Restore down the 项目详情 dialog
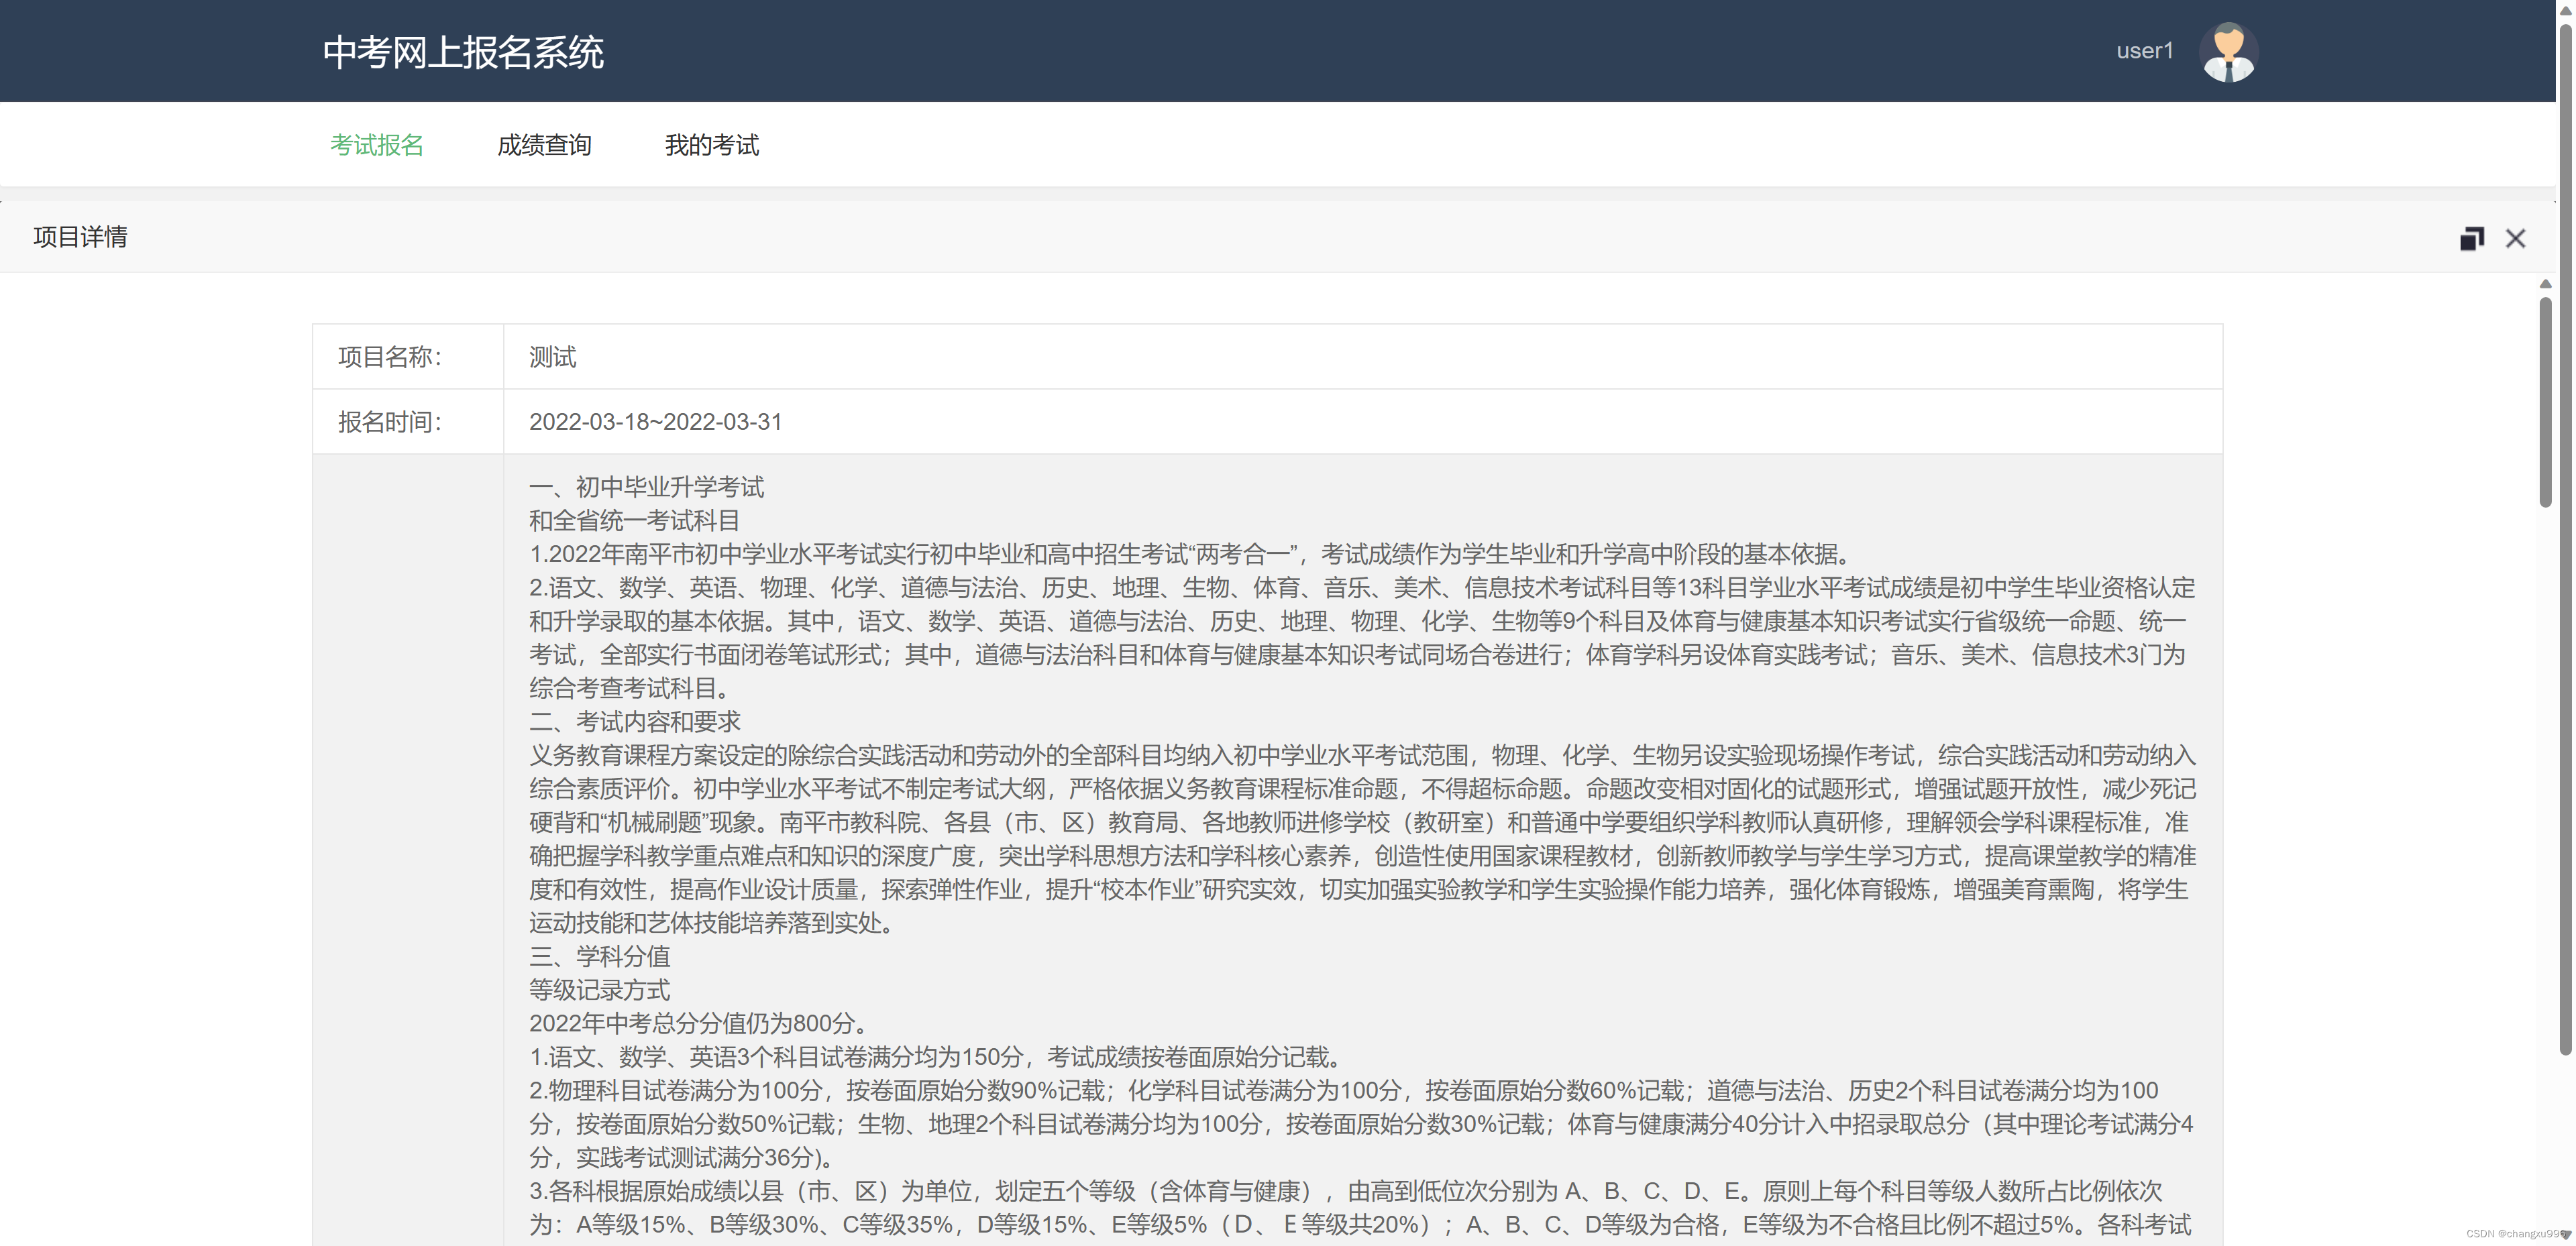Viewport: 2576px width, 1246px height. tap(2471, 238)
